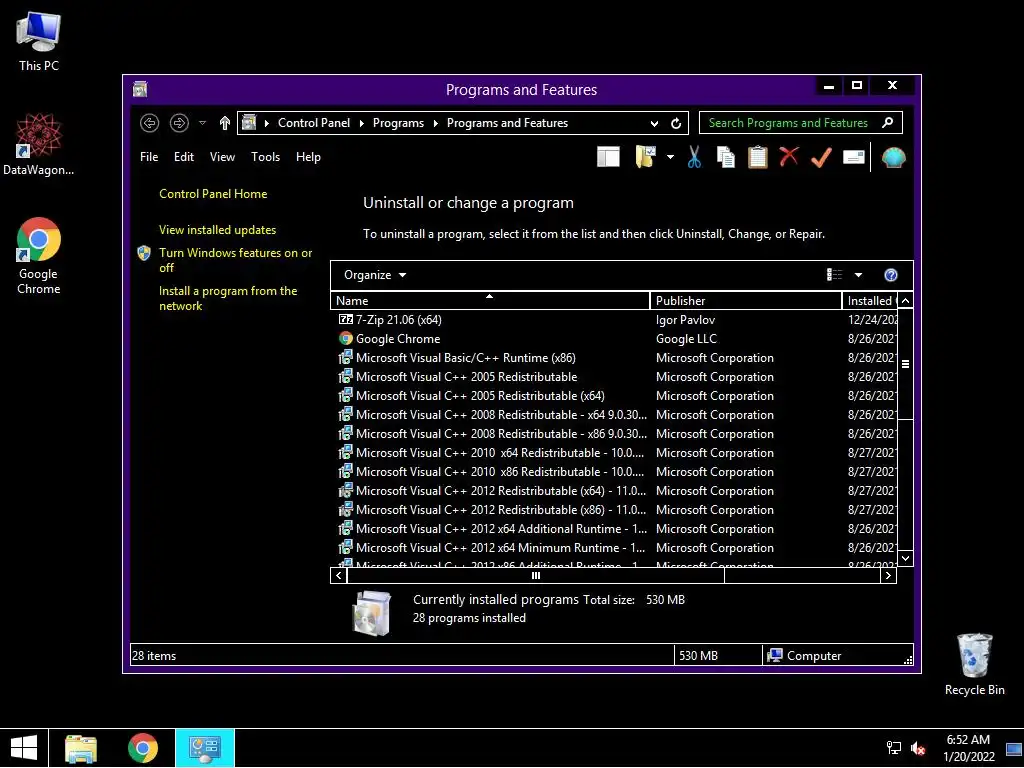Click the Control Panel breadcrumb
Image resolution: width=1024 pixels, height=768 pixels.
(x=313, y=123)
